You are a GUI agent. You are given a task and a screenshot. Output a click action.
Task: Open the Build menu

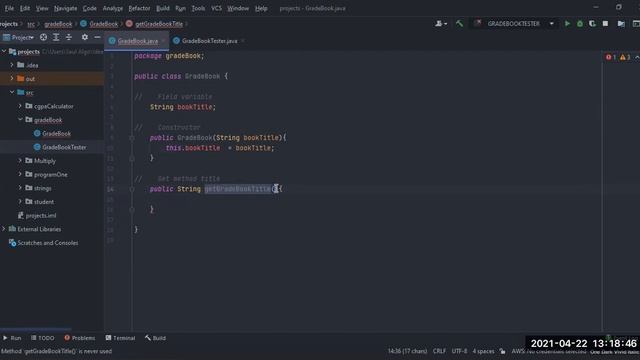(x=163, y=8)
